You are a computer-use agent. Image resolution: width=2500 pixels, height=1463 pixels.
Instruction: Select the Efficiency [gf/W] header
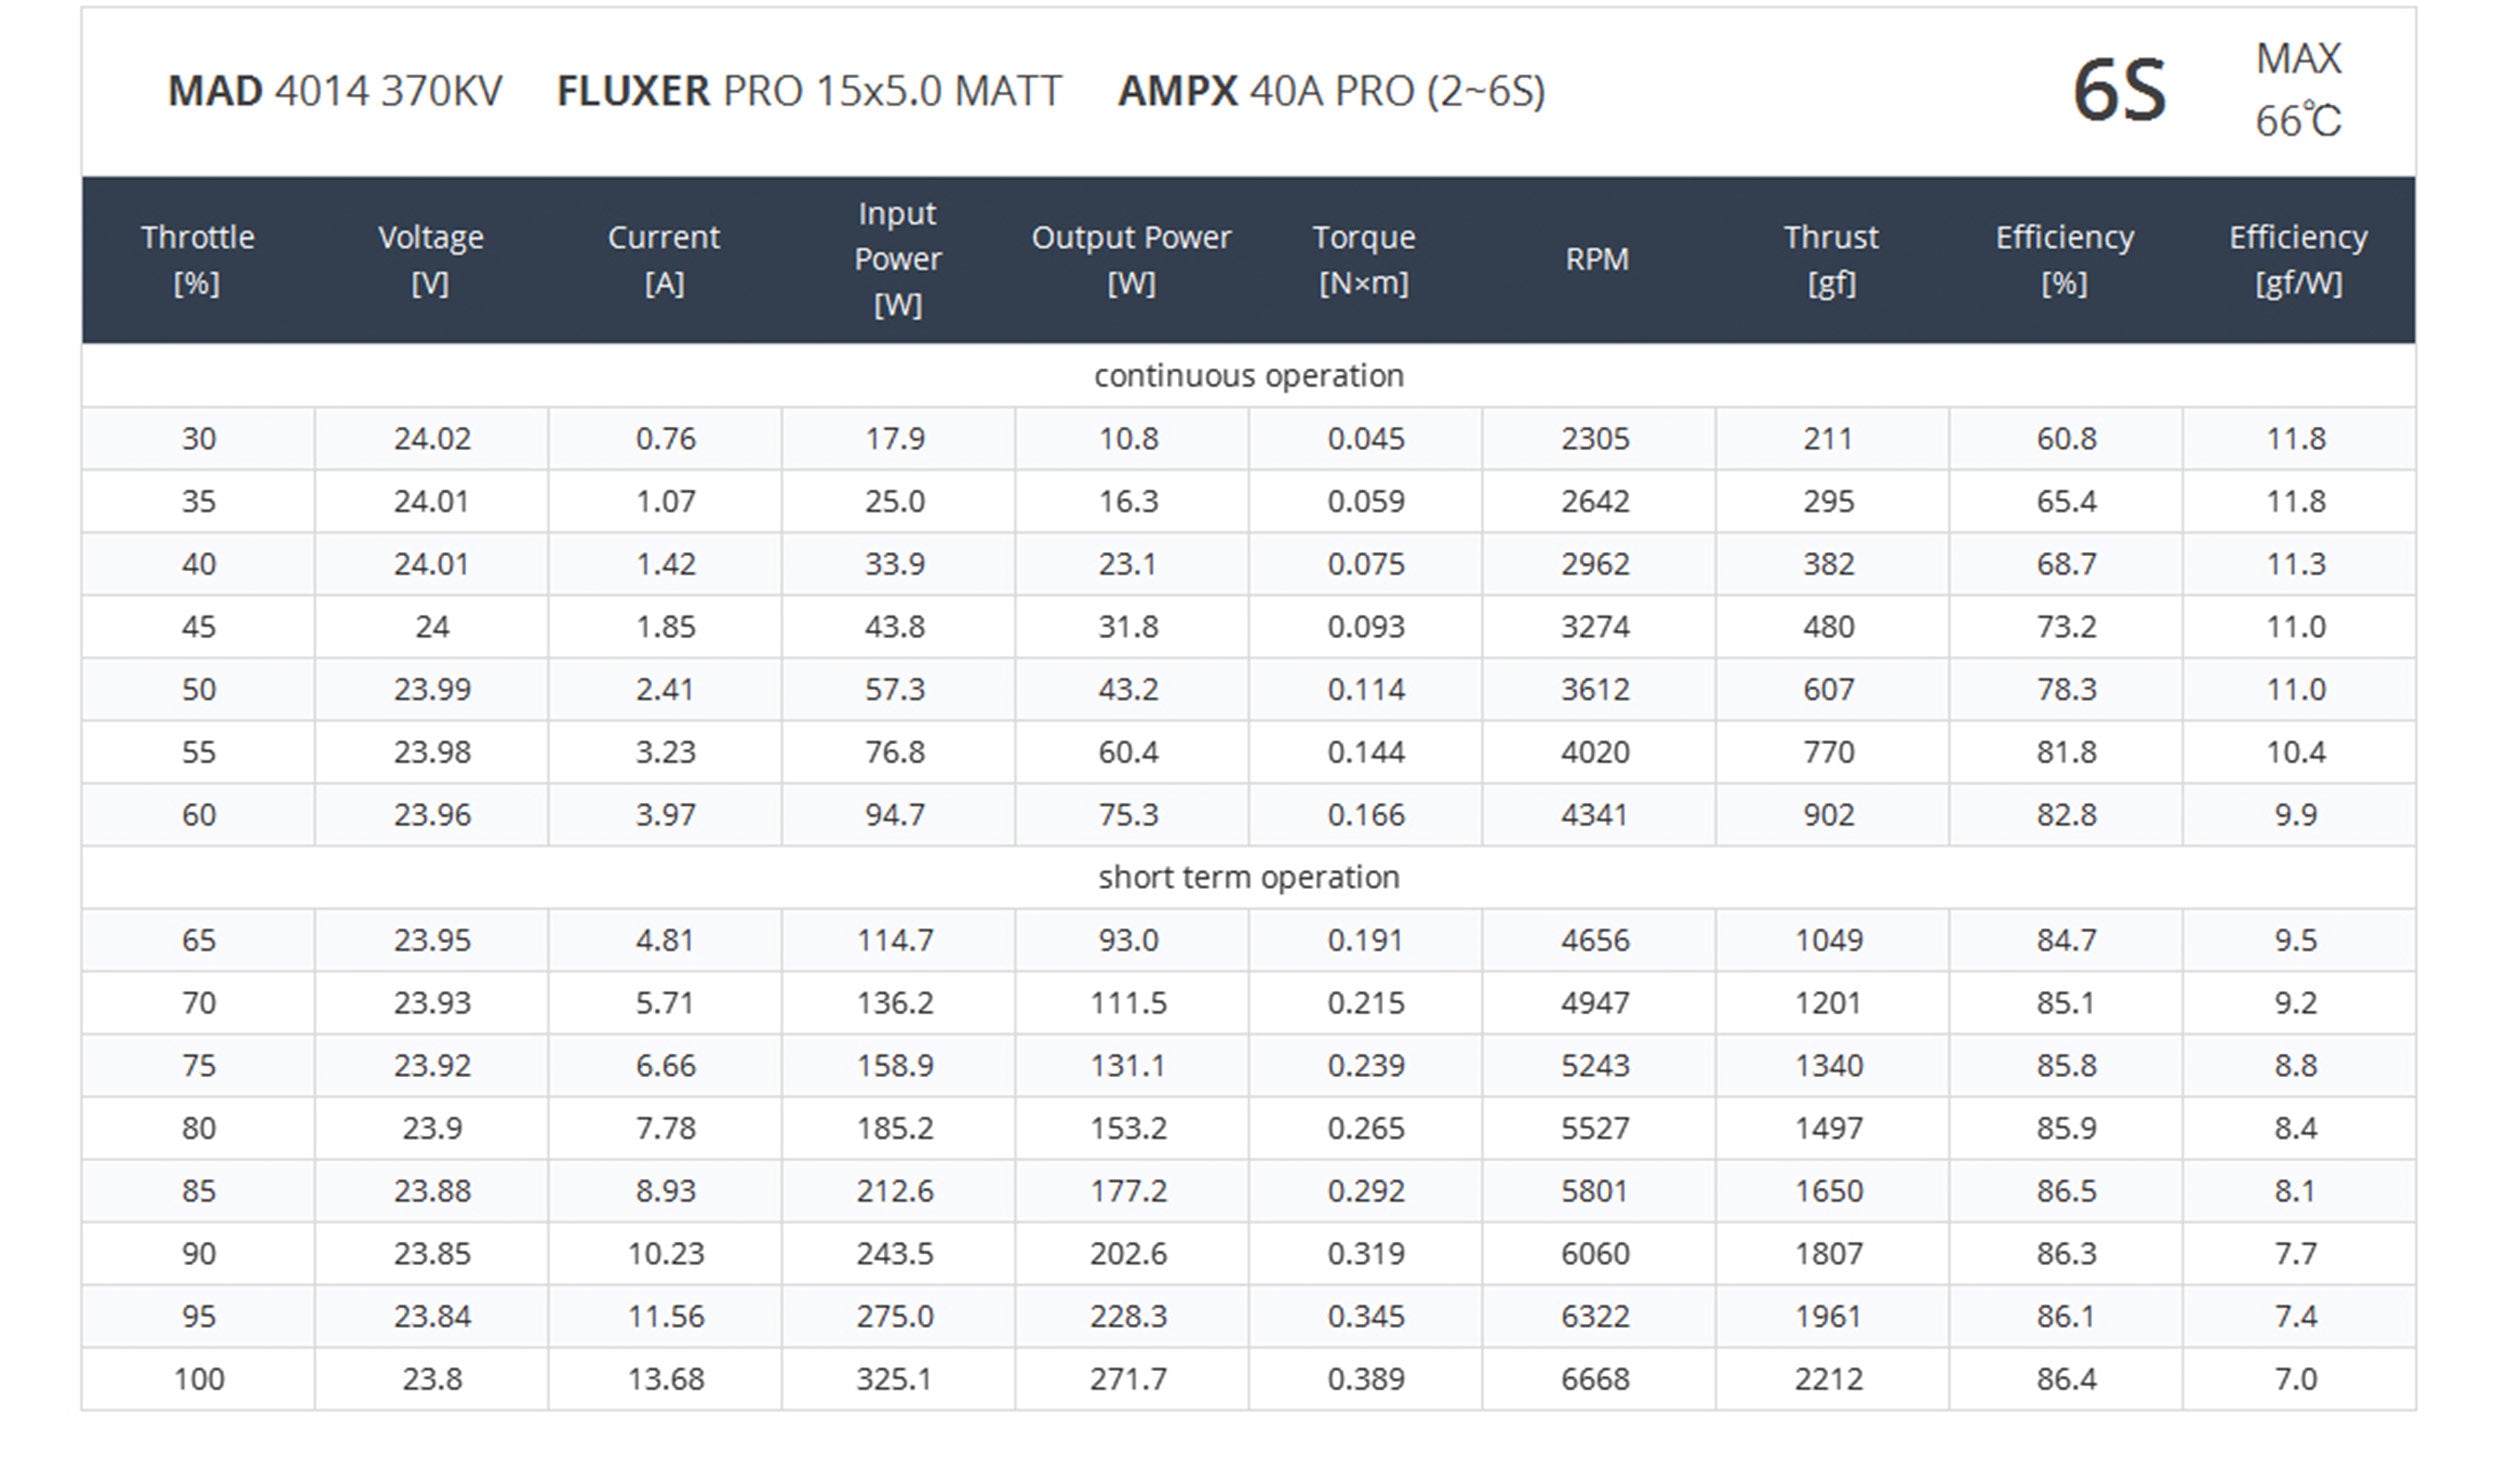coord(2298,260)
